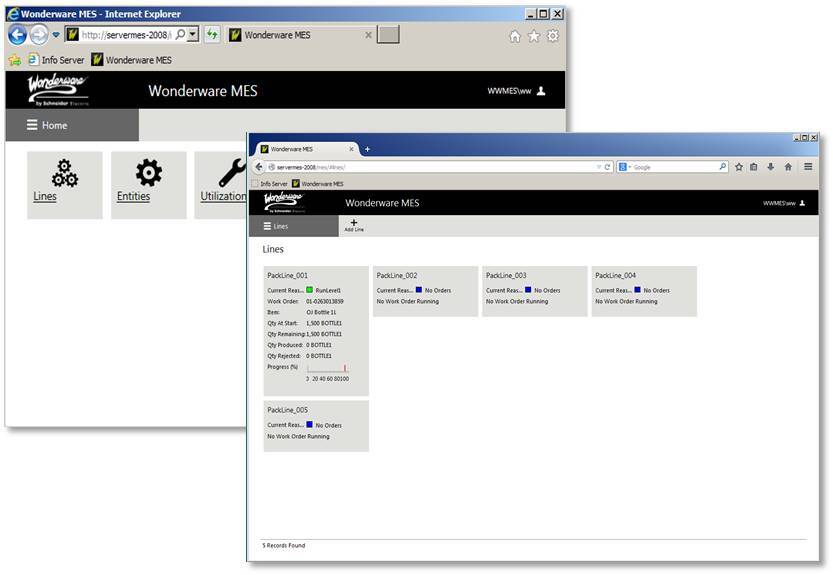Open Internet Explorer favorites star
The width and height of the screenshot is (833, 575).
pyautogui.click(x=534, y=36)
